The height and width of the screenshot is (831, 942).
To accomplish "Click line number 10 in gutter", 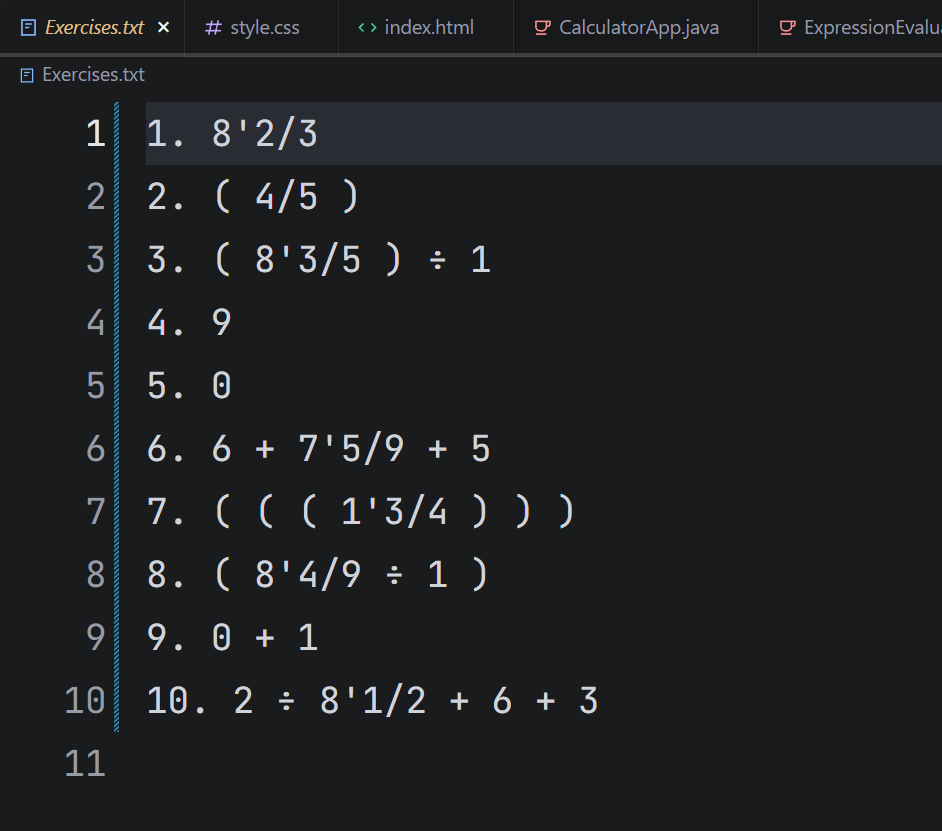I will click(85, 701).
